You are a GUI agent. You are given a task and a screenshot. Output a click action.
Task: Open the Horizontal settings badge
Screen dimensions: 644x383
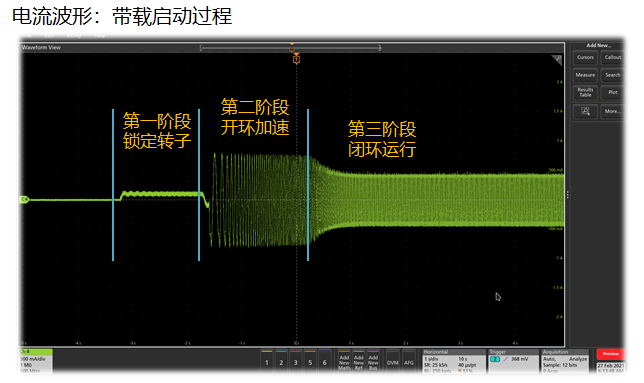pyautogui.click(x=454, y=361)
